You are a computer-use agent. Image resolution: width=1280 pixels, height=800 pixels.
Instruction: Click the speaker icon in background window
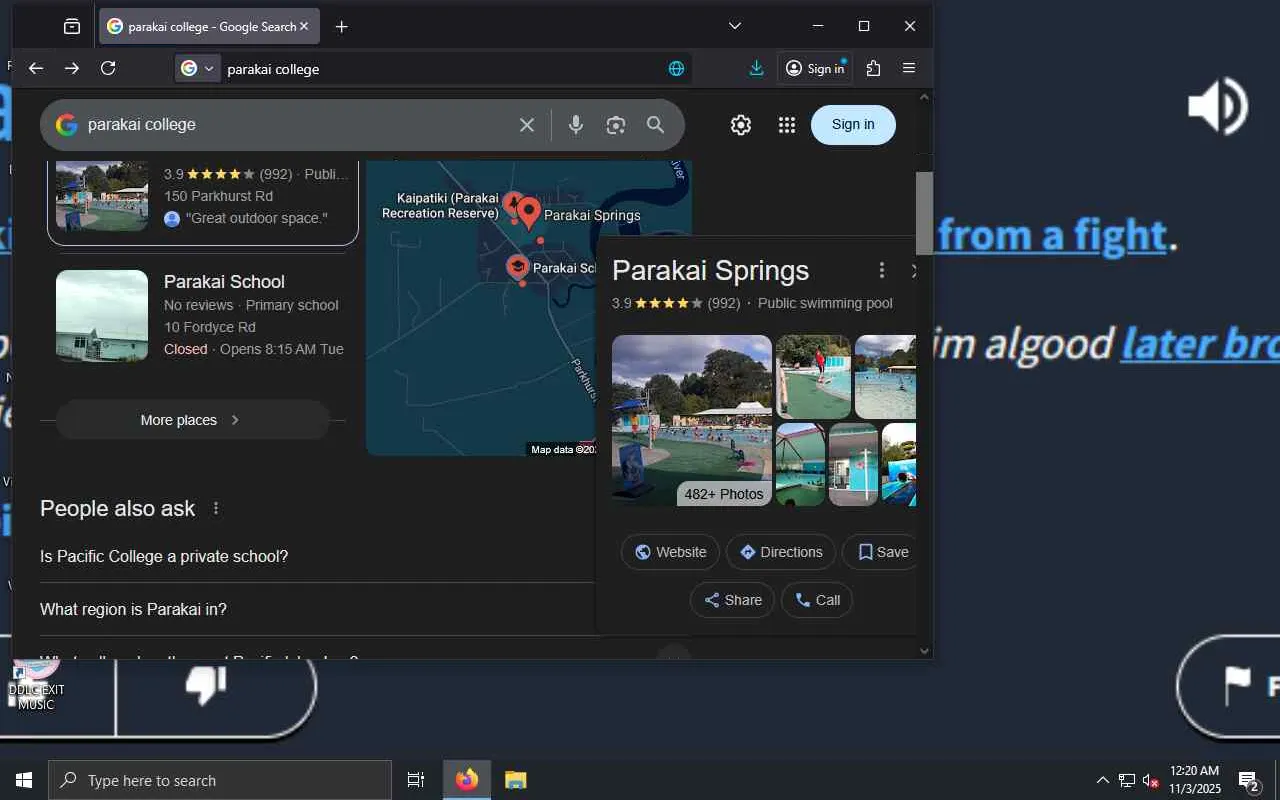(x=1217, y=105)
